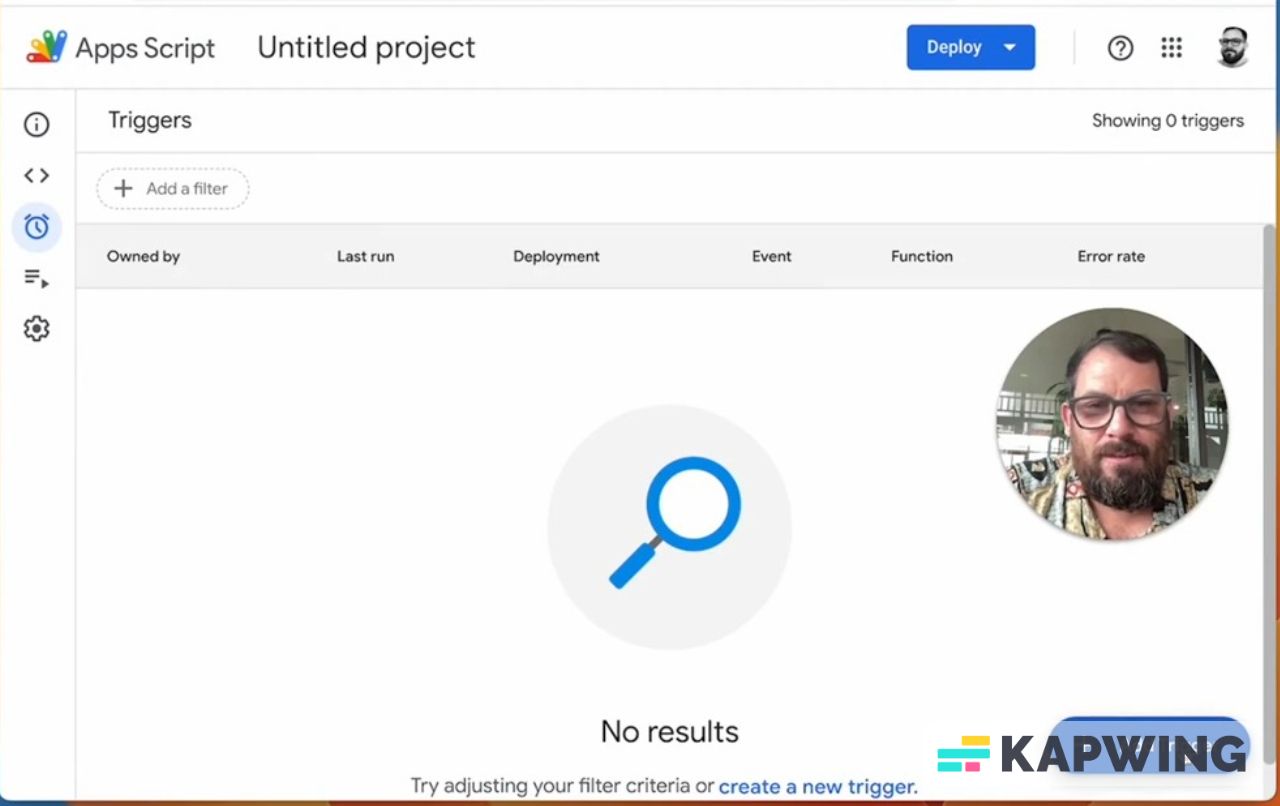
Task: Rename the Untitled project title
Action: pyautogui.click(x=367, y=47)
